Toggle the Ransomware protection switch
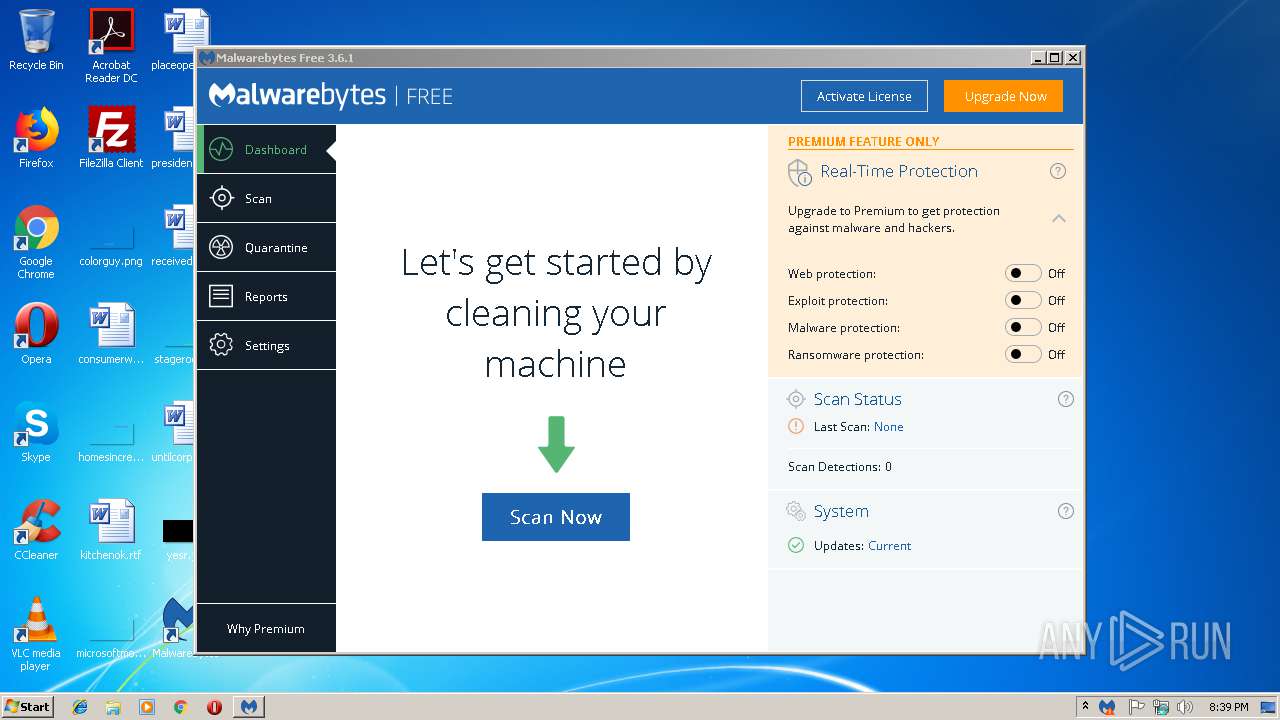The image size is (1280, 720). point(1023,354)
